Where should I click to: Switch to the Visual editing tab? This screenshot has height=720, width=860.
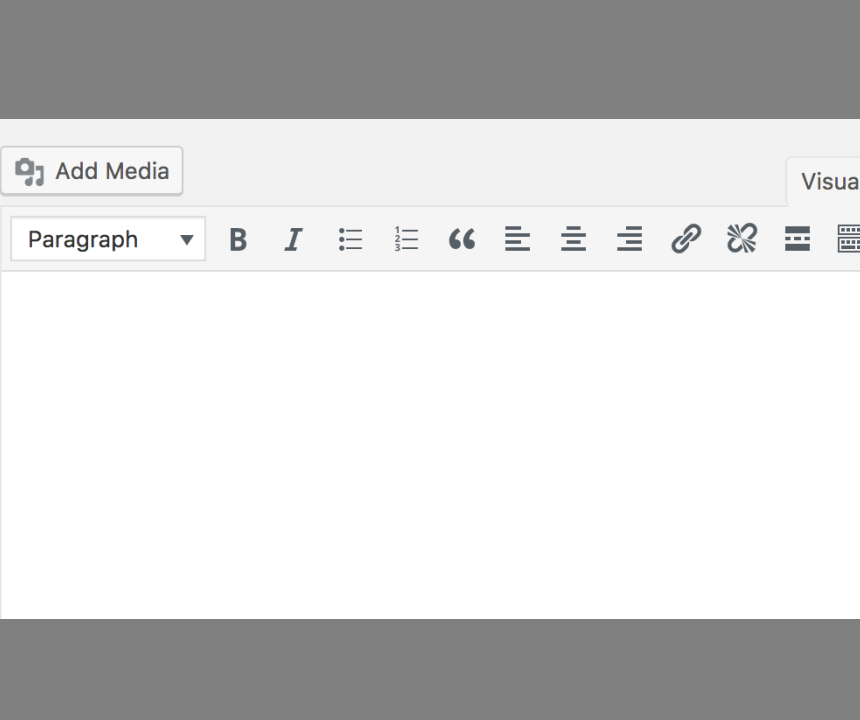(x=829, y=181)
